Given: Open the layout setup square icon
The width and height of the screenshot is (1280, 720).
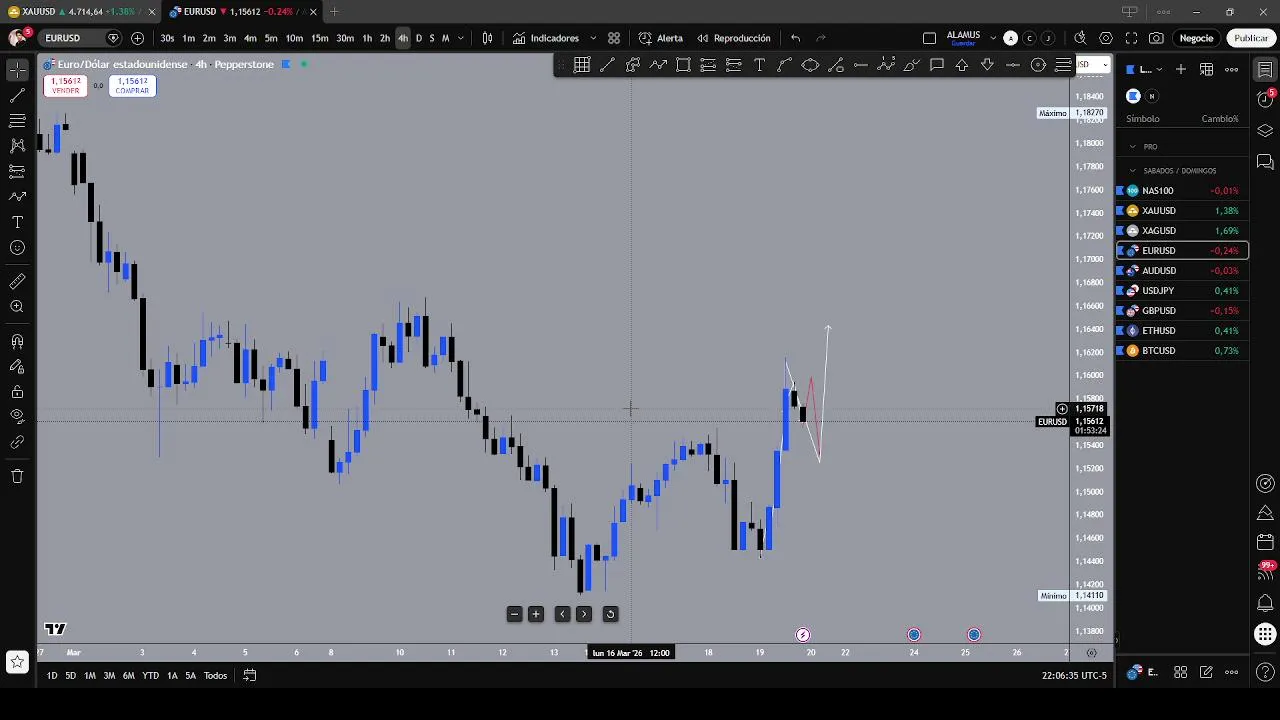Looking at the screenshot, I should pyautogui.click(x=929, y=38).
